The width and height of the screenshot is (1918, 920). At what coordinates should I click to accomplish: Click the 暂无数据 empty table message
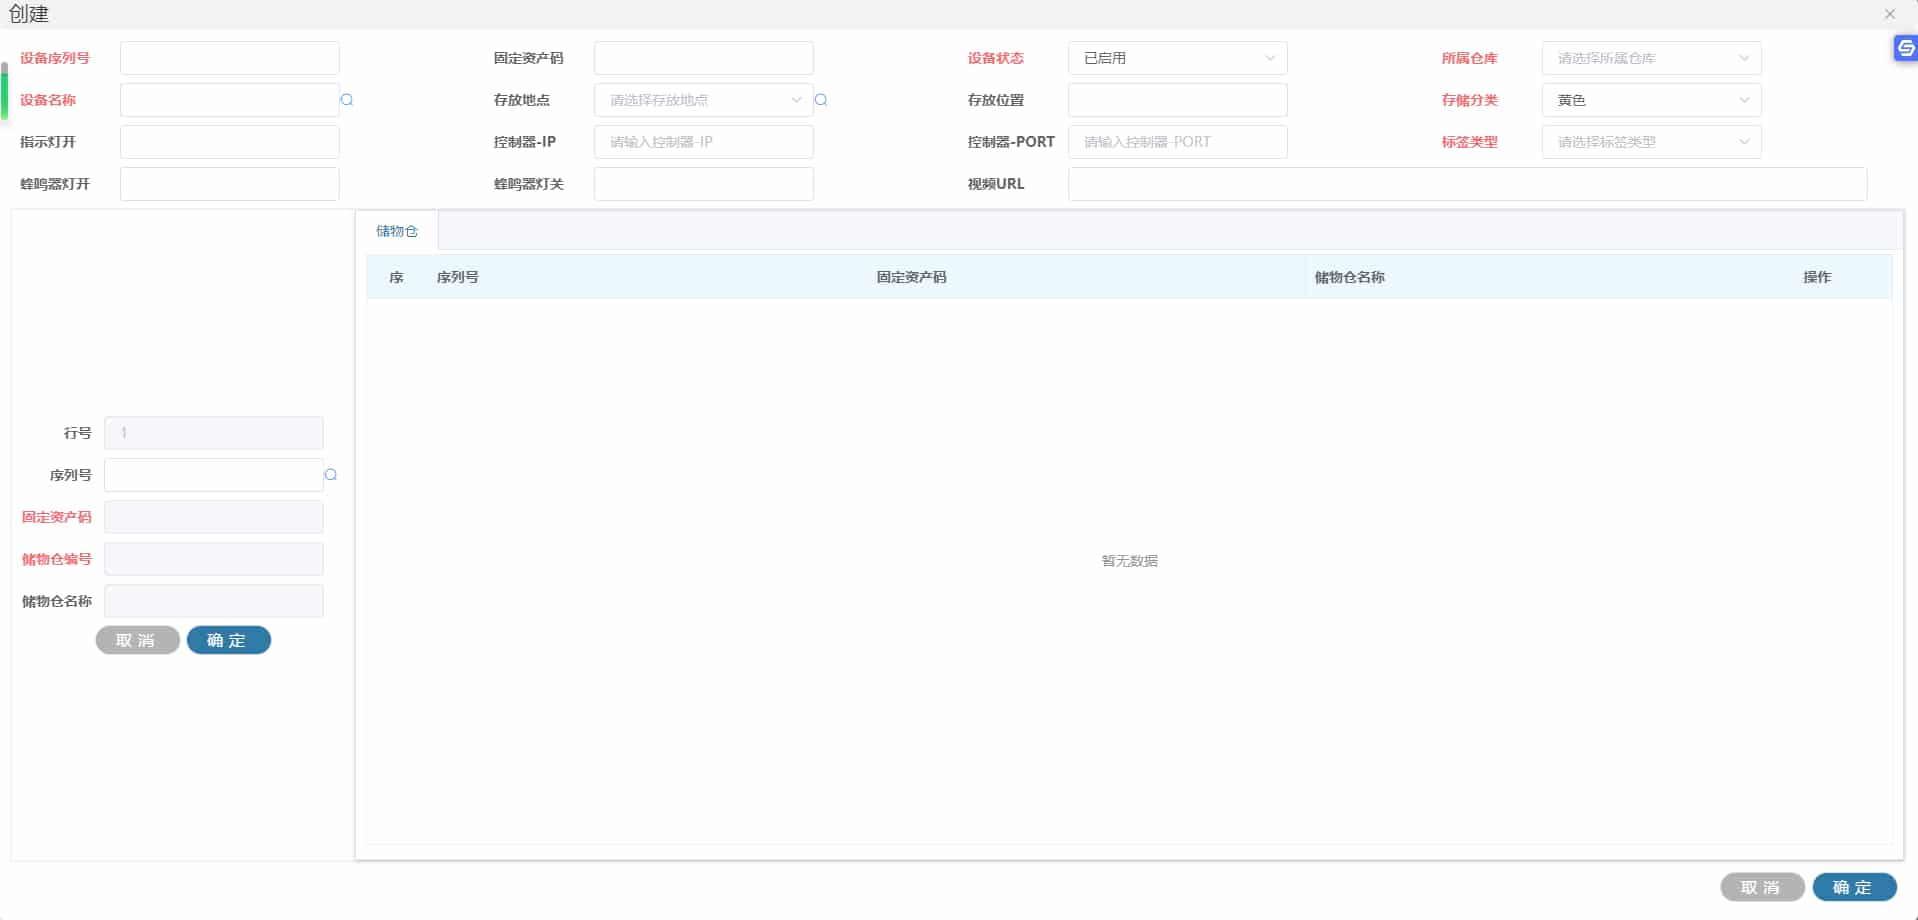pyautogui.click(x=1129, y=561)
